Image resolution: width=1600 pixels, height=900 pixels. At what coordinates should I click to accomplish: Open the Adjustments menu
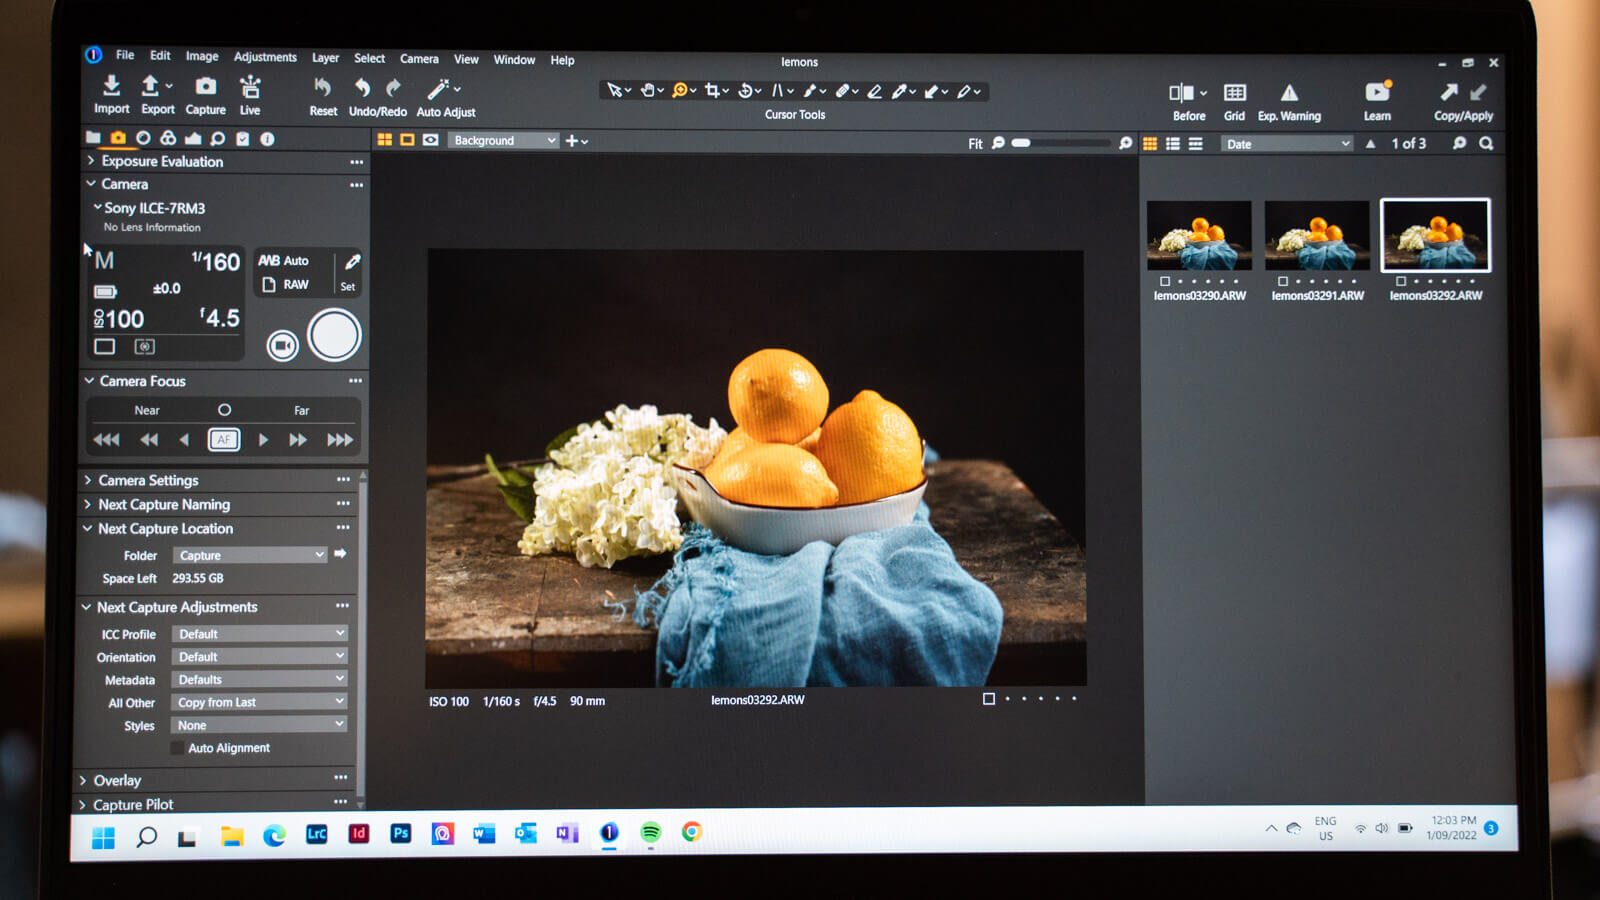click(x=265, y=57)
